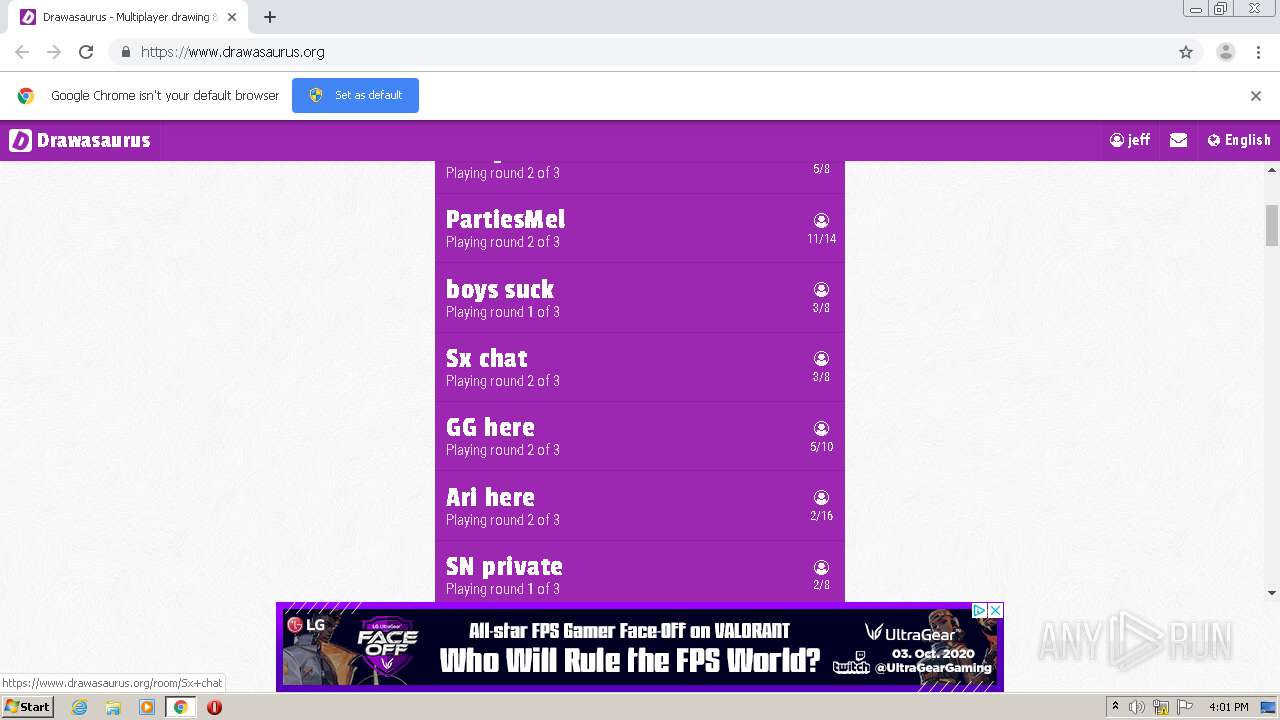Join the PartiesMel room
The width and height of the screenshot is (1280, 720).
click(x=640, y=229)
